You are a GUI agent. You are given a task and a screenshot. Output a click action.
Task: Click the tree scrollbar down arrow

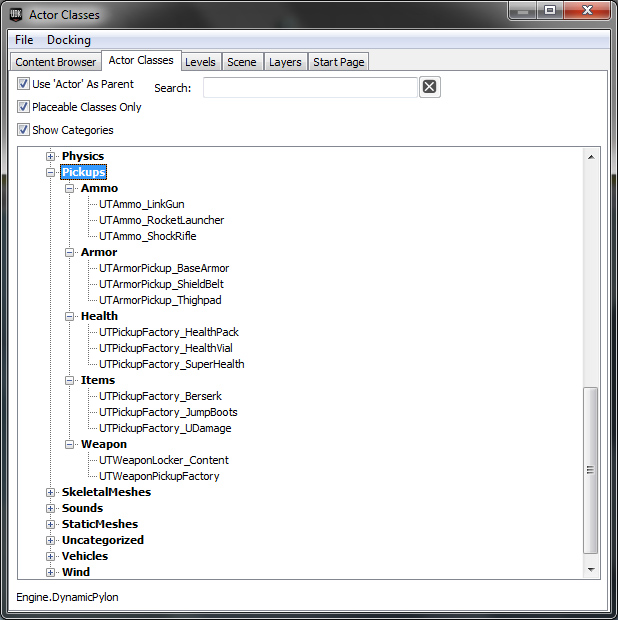click(591, 570)
